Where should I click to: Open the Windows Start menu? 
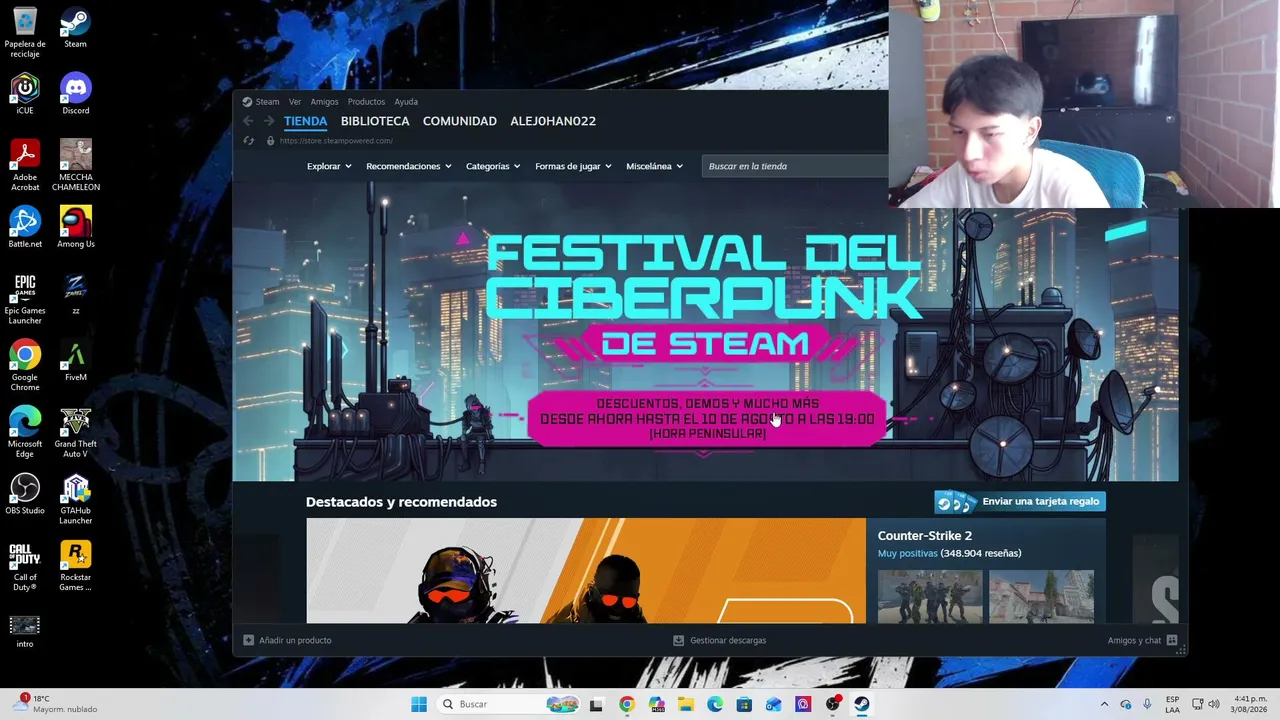coord(419,704)
